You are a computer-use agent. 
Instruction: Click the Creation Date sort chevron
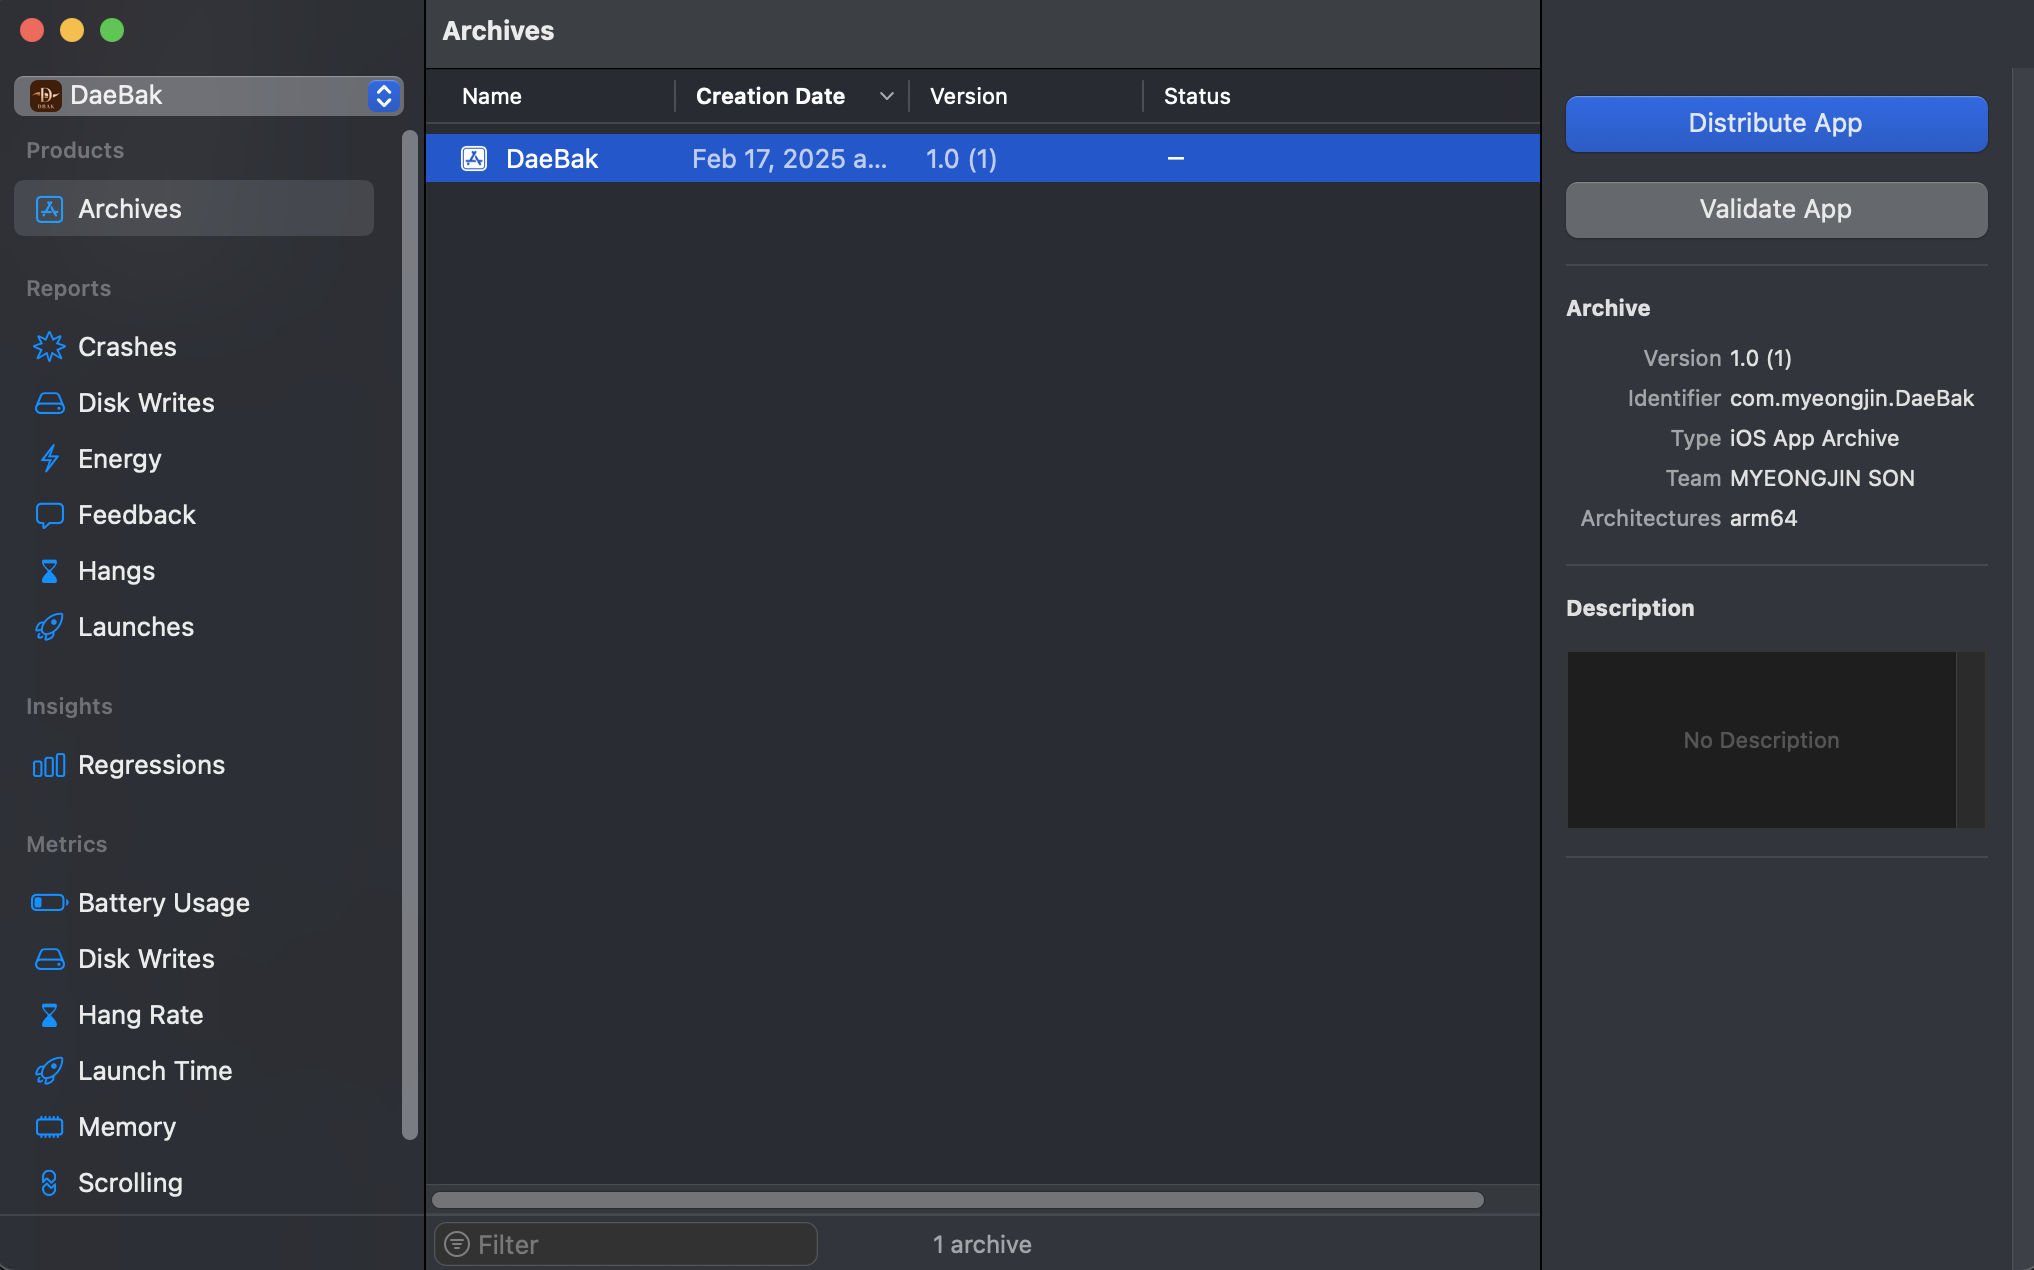[x=886, y=96]
